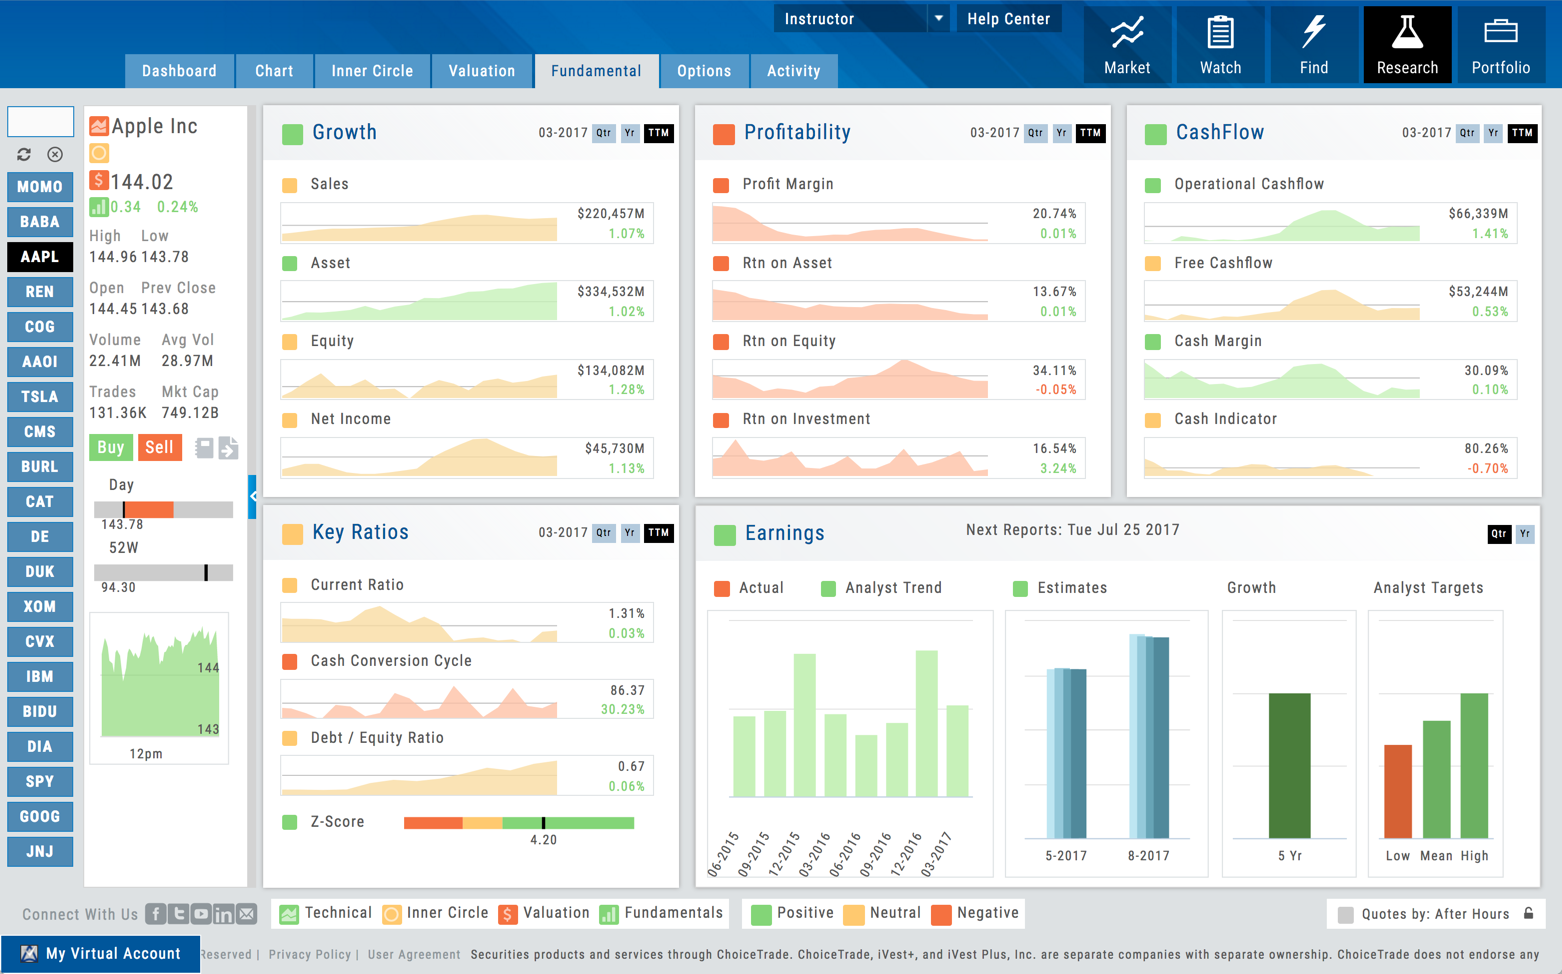The height and width of the screenshot is (974, 1562).
Task: Open the Valuation tab
Action: pos(482,71)
